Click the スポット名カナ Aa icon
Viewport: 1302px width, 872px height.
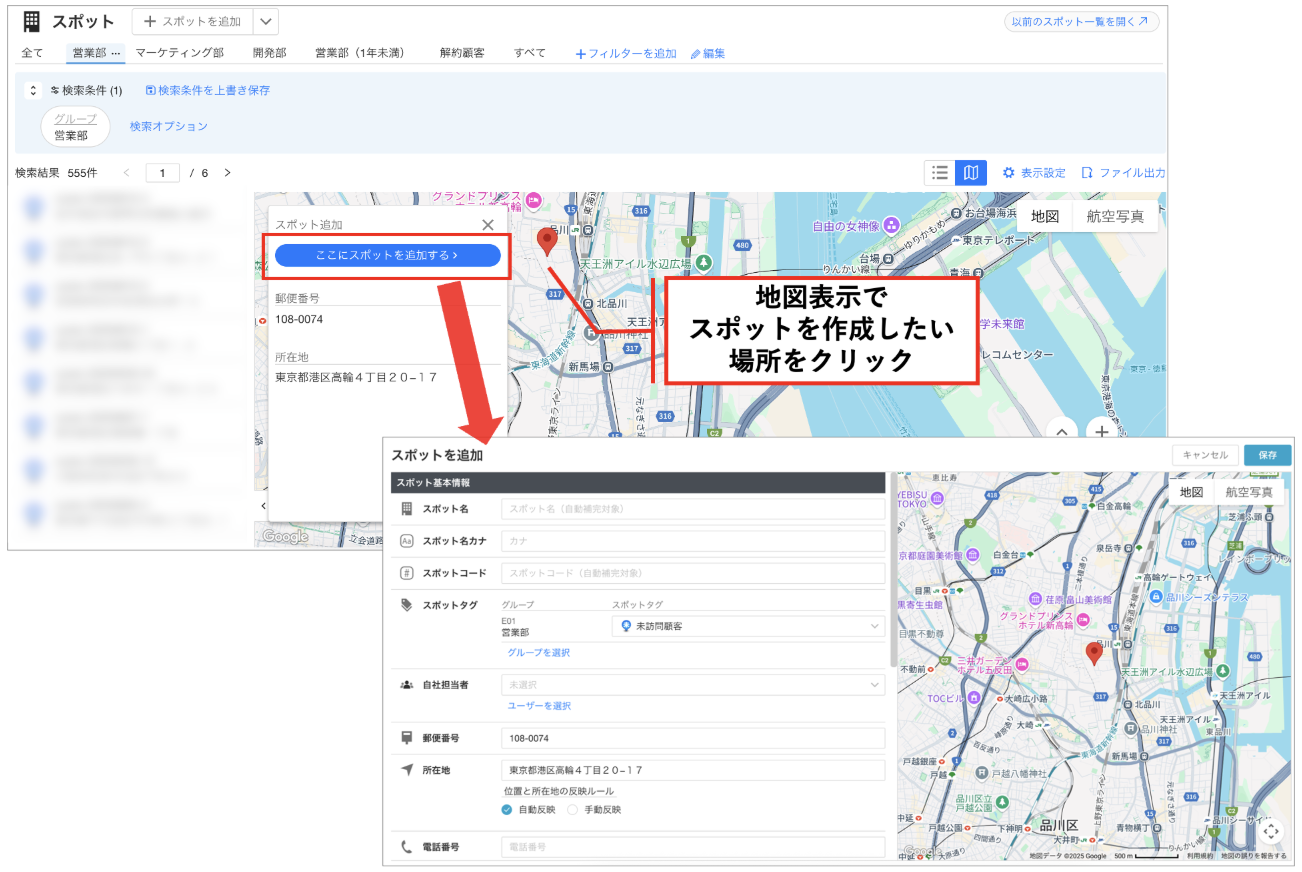tap(407, 541)
